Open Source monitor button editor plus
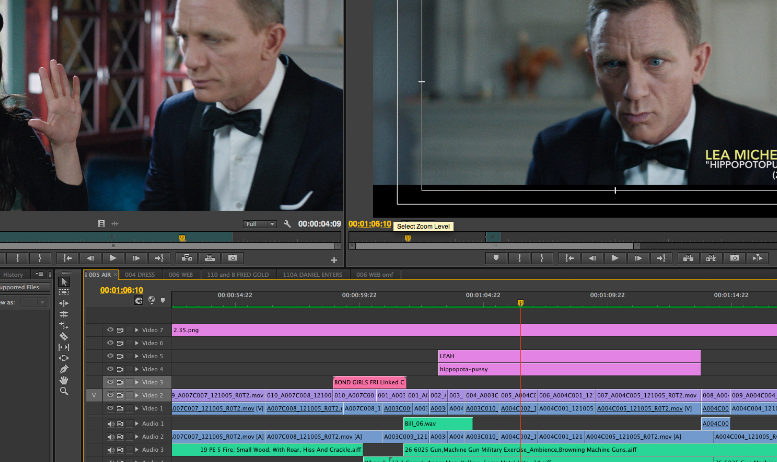 pos(334,260)
